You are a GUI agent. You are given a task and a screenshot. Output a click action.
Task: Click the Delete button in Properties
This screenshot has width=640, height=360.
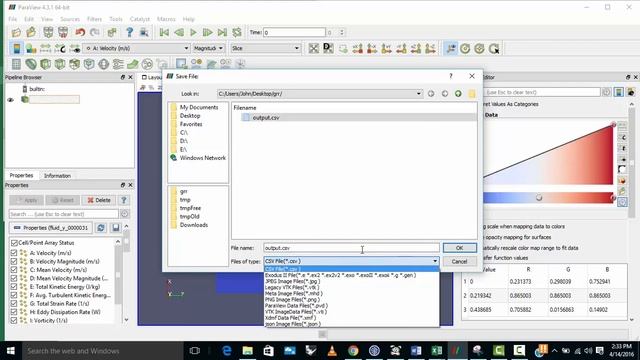pos(99,200)
